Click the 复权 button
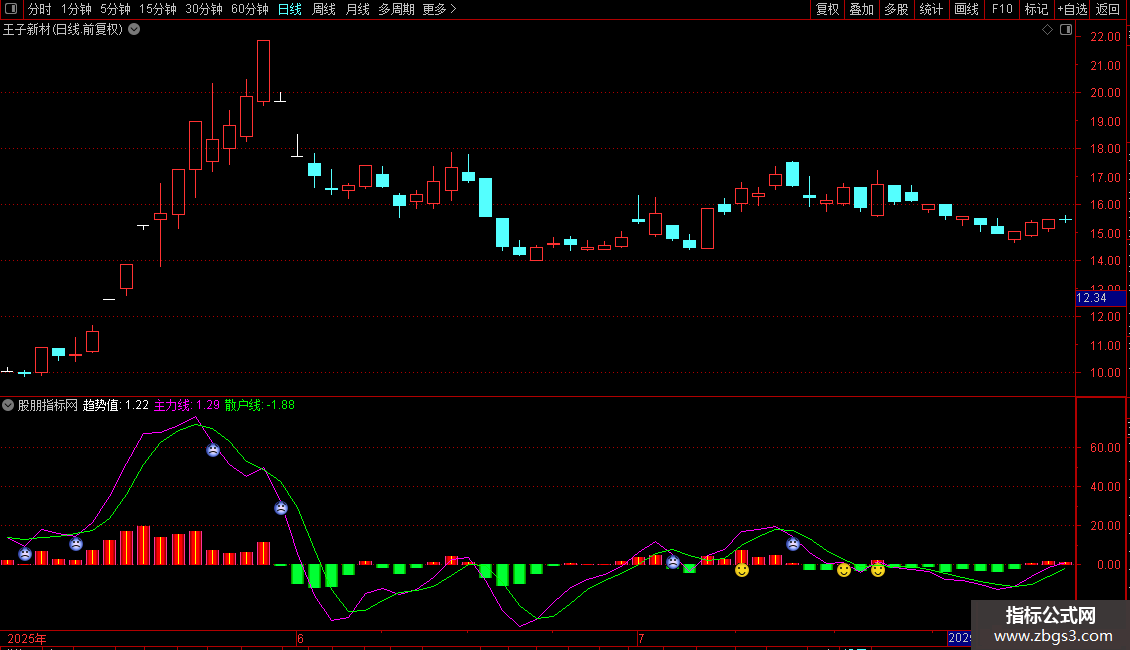The height and width of the screenshot is (650, 1130). coord(827,9)
